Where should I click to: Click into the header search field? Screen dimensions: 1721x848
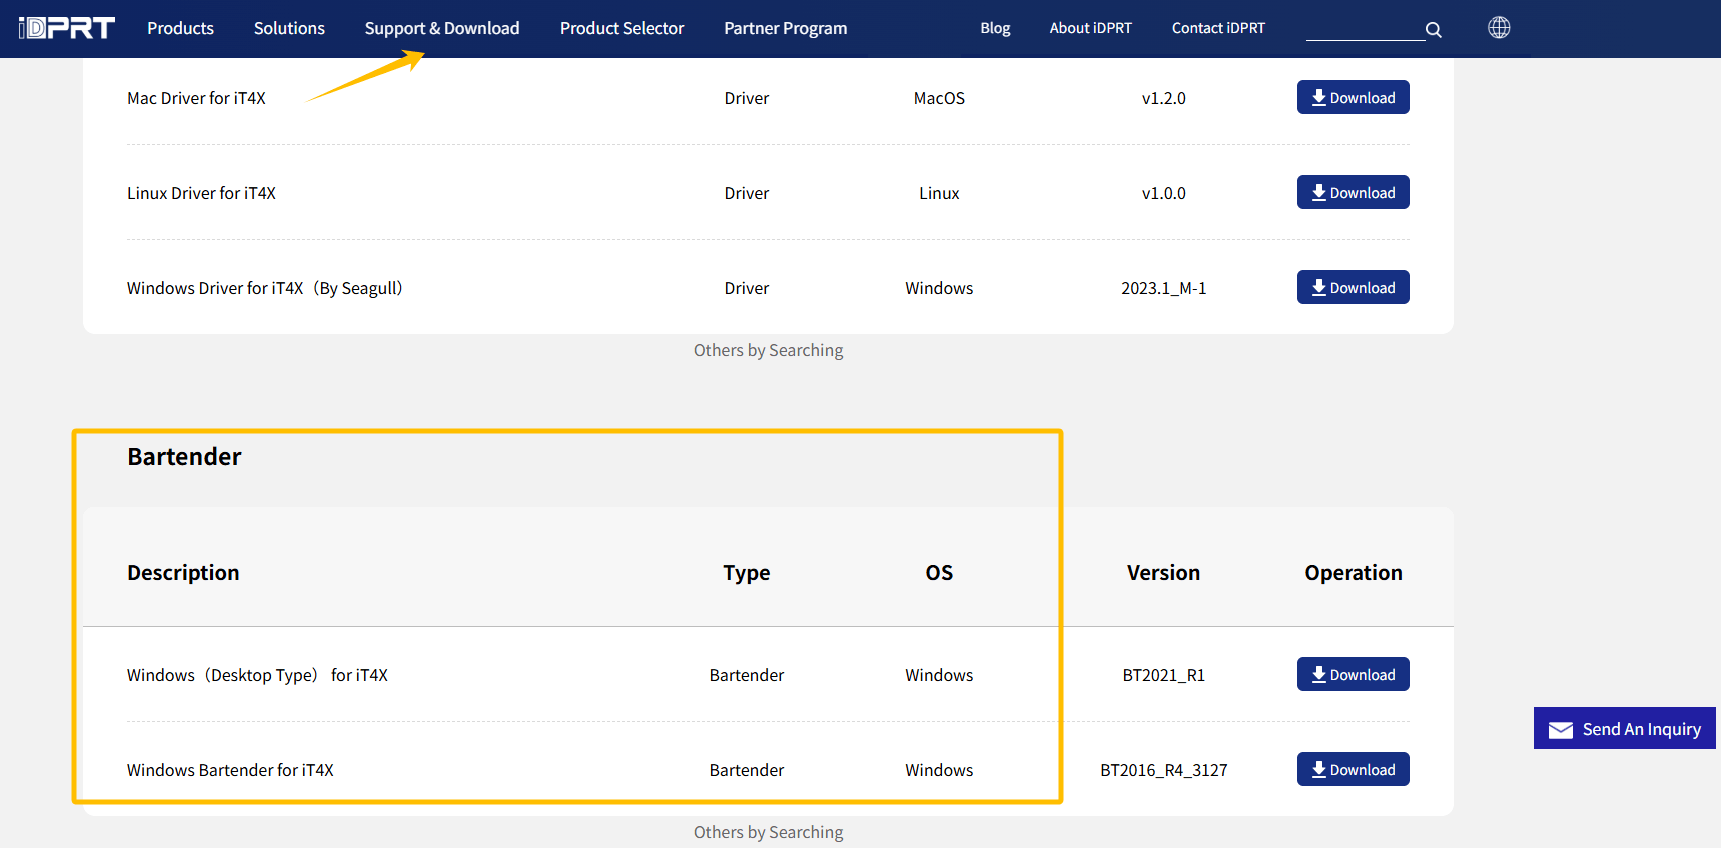pyautogui.click(x=1363, y=29)
